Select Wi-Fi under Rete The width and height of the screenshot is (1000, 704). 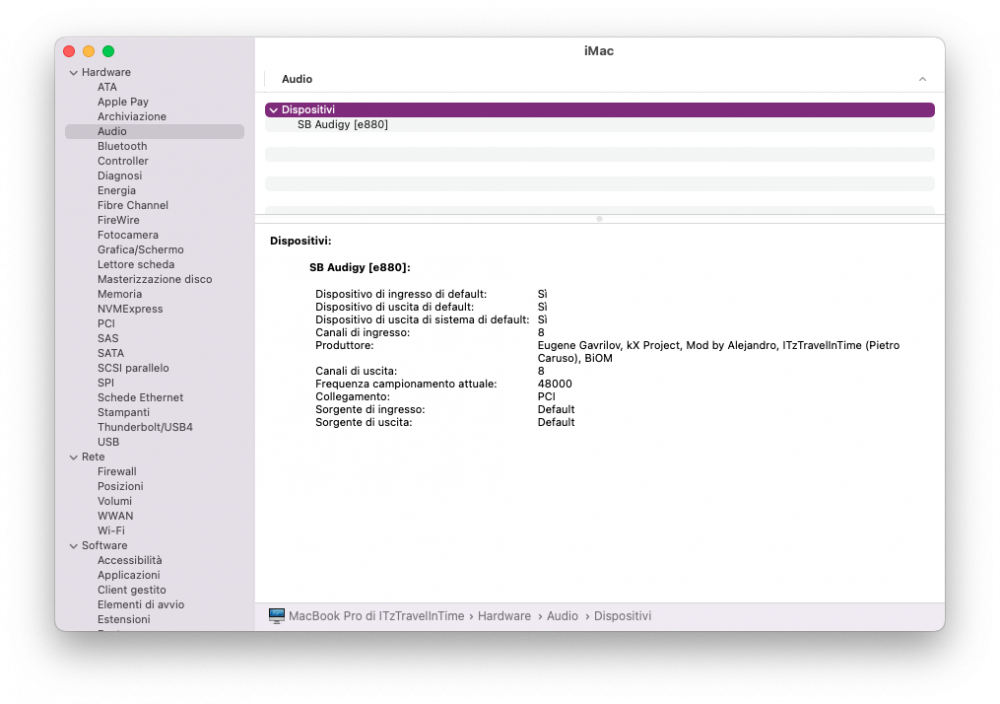[111, 531]
